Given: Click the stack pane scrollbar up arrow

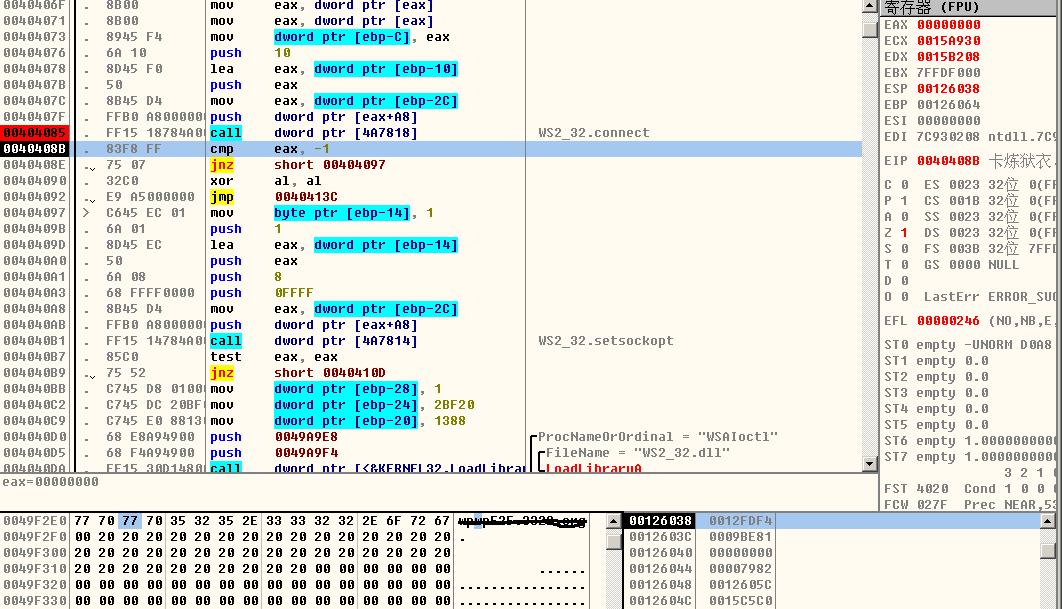Looking at the screenshot, I should point(1047,521).
